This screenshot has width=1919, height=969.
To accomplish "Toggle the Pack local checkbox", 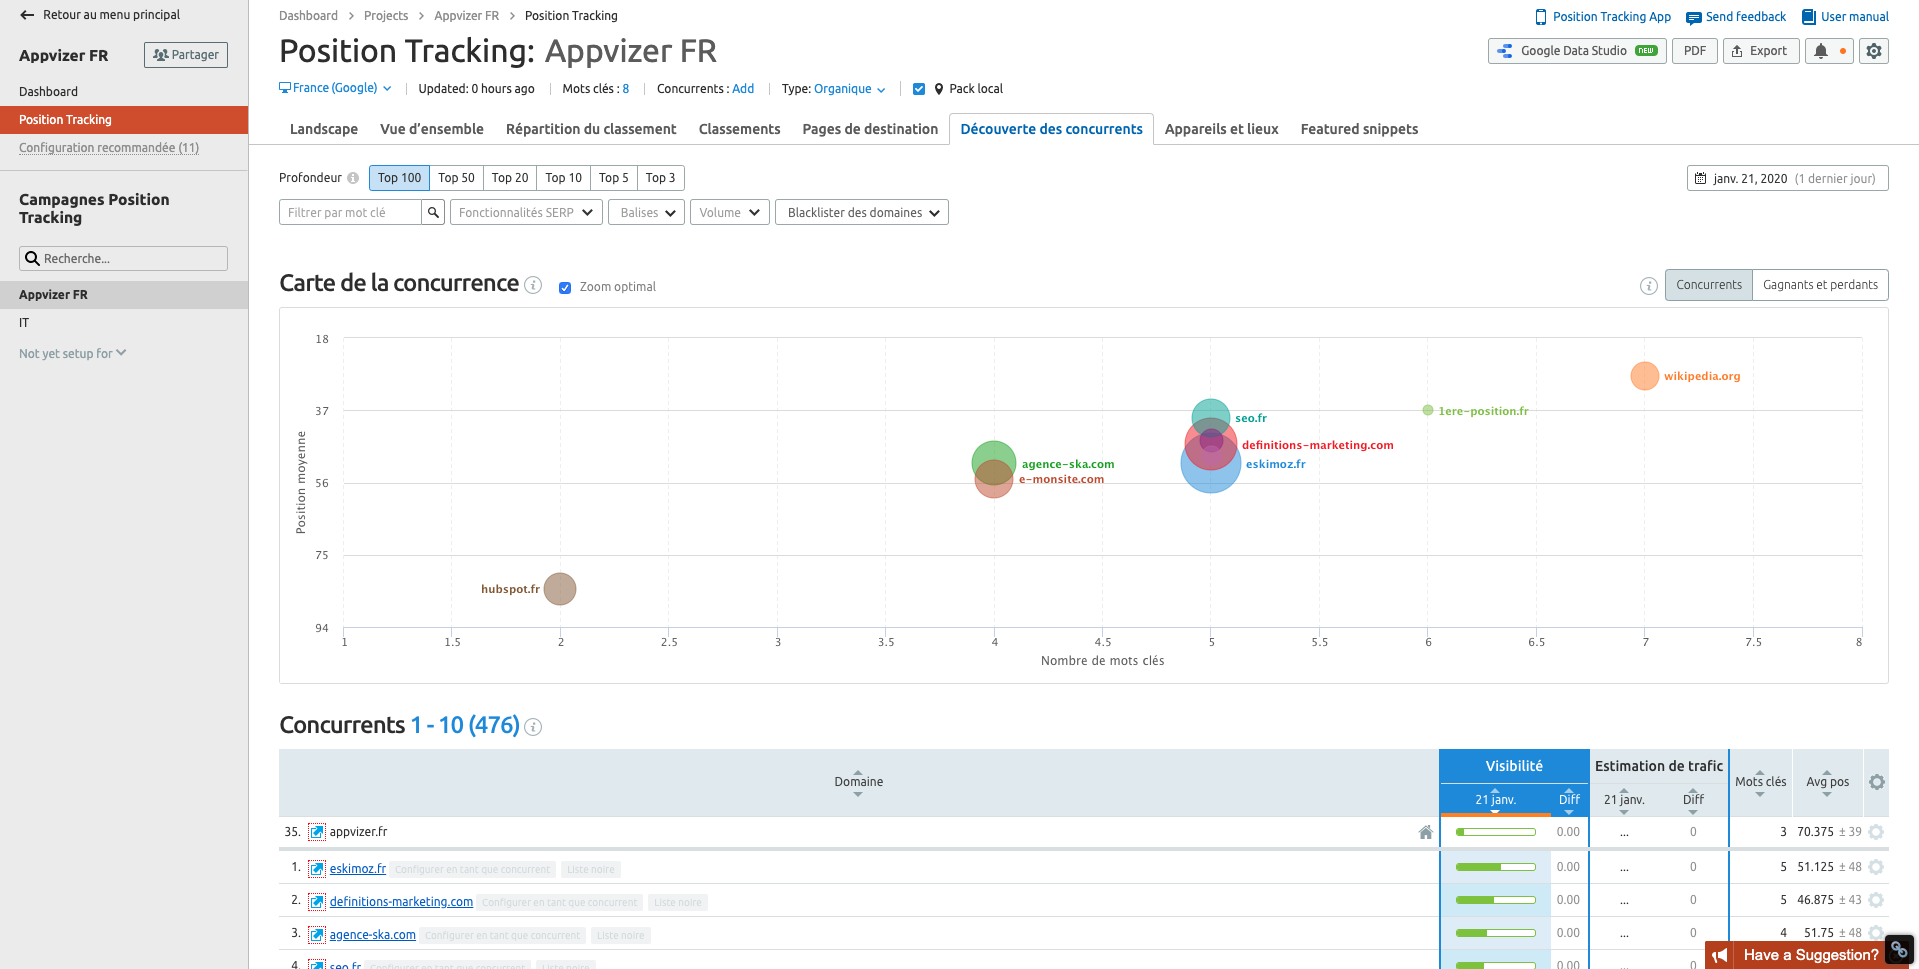I will click(x=919, y=89).
